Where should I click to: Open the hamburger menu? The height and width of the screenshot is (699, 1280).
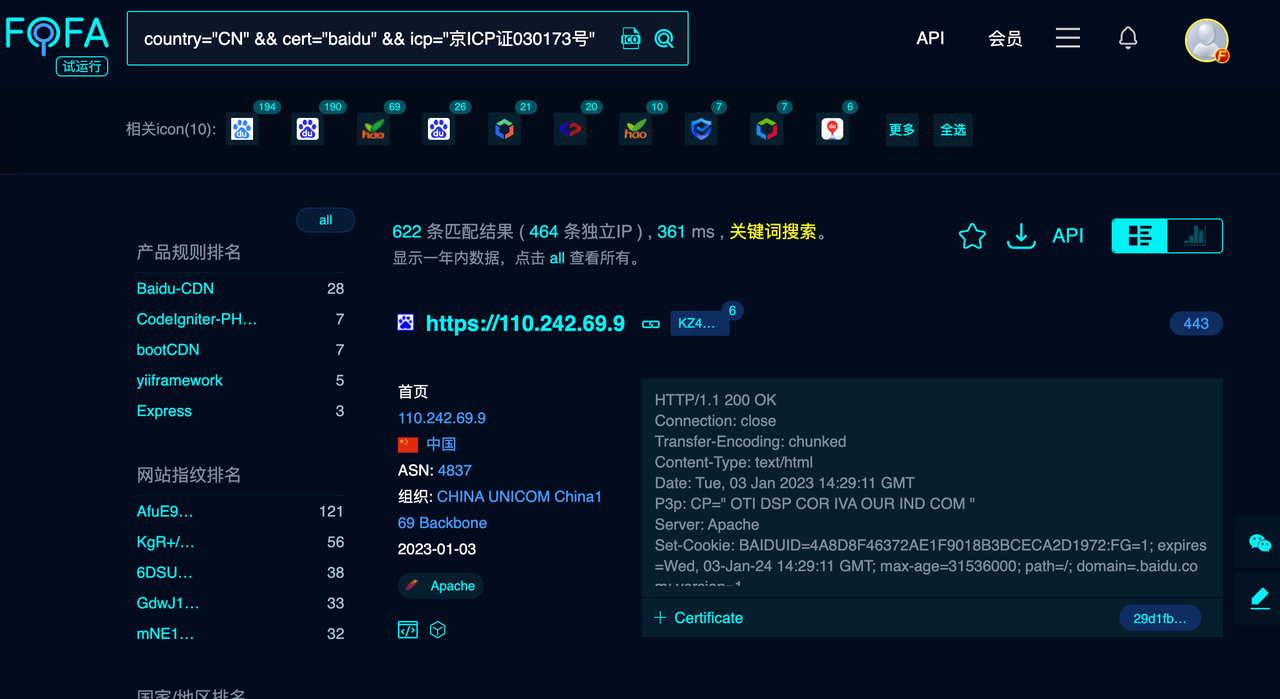tap(1068, 38)
